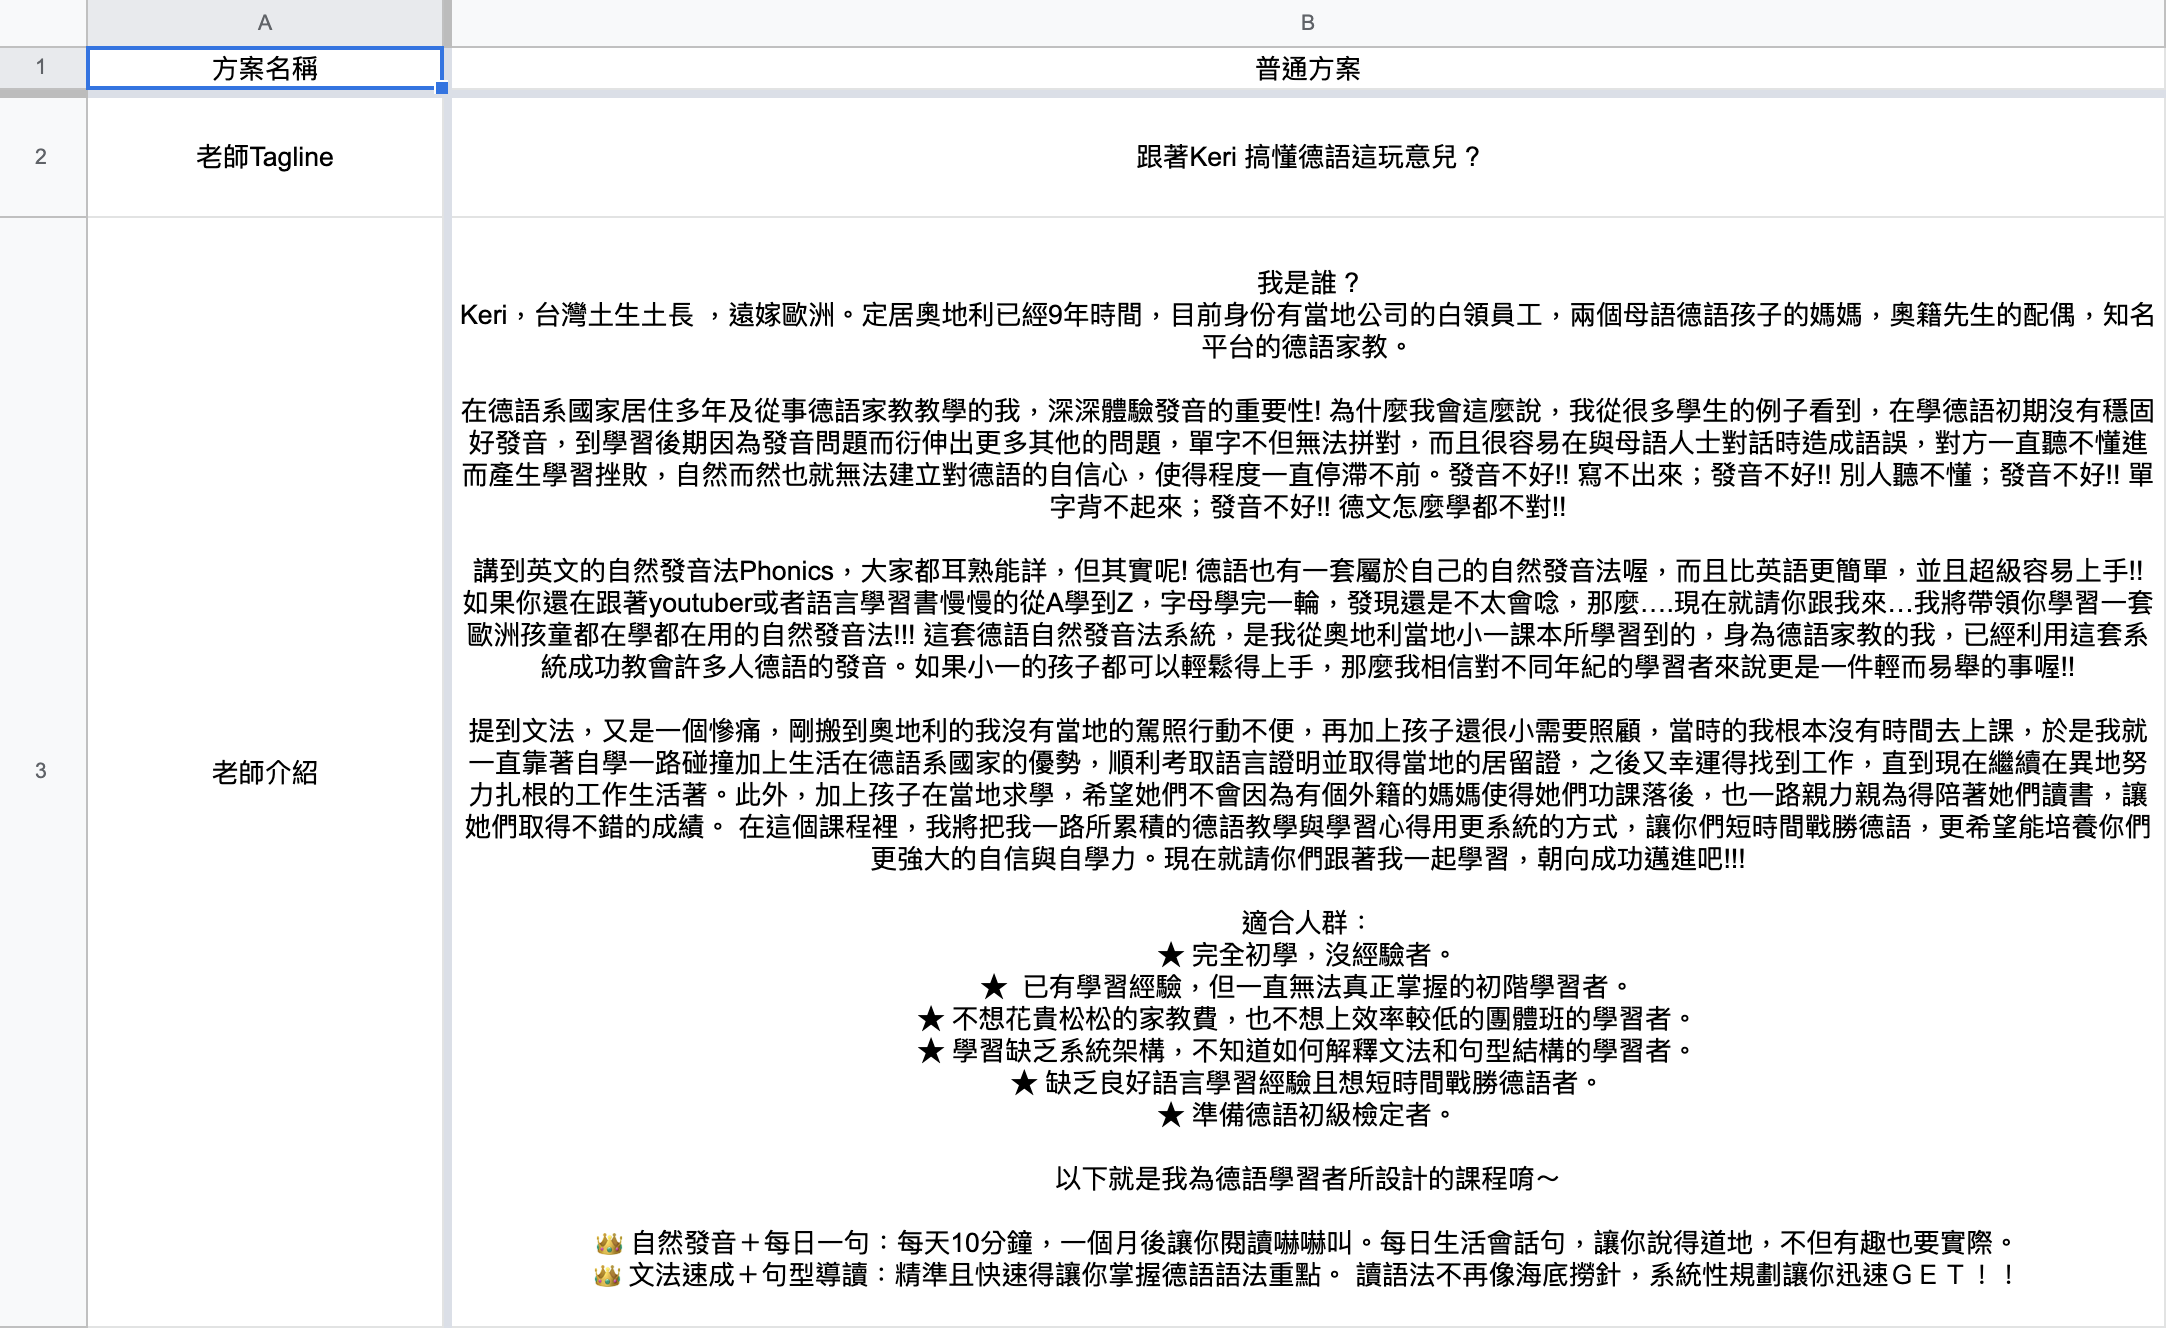Select the cell containing 普通方案
The image size is (2166, 1328).
point(1307,68)
